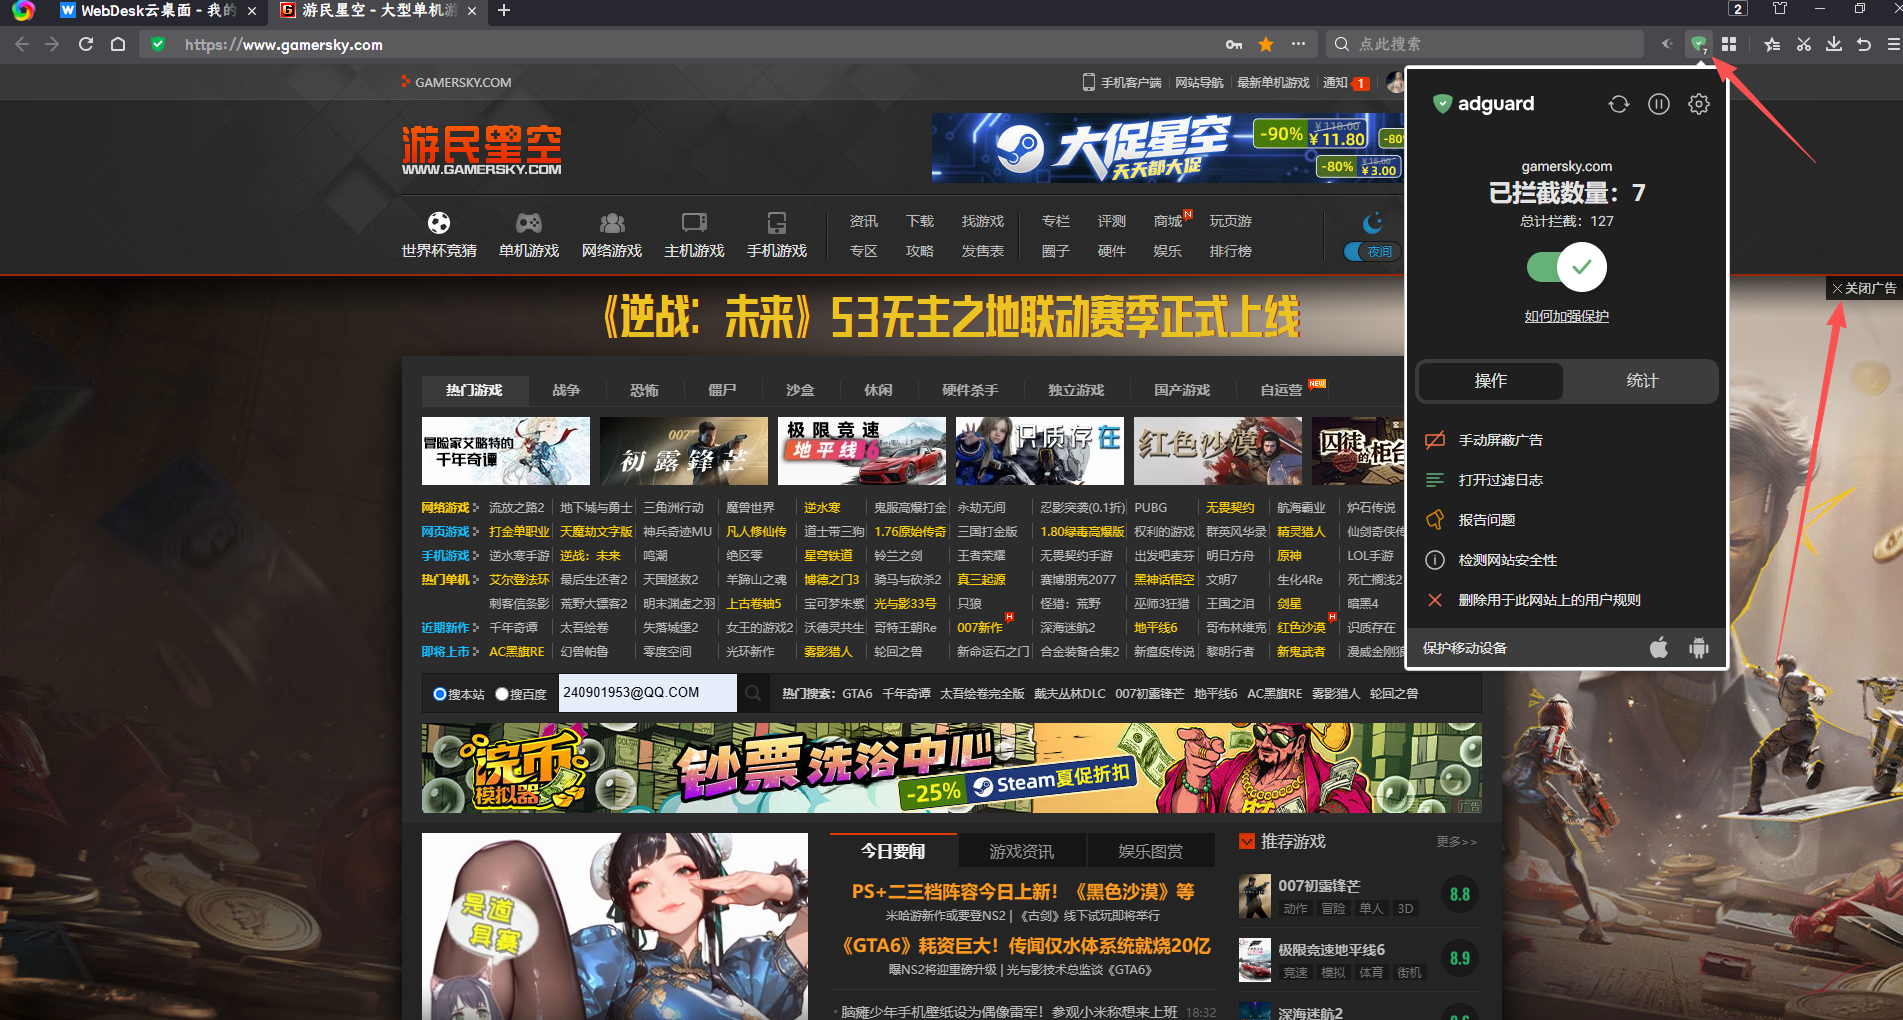Click the Android icon in AdGuard footer
Screen dimensions: 1903x1020
pos(1698,648)
